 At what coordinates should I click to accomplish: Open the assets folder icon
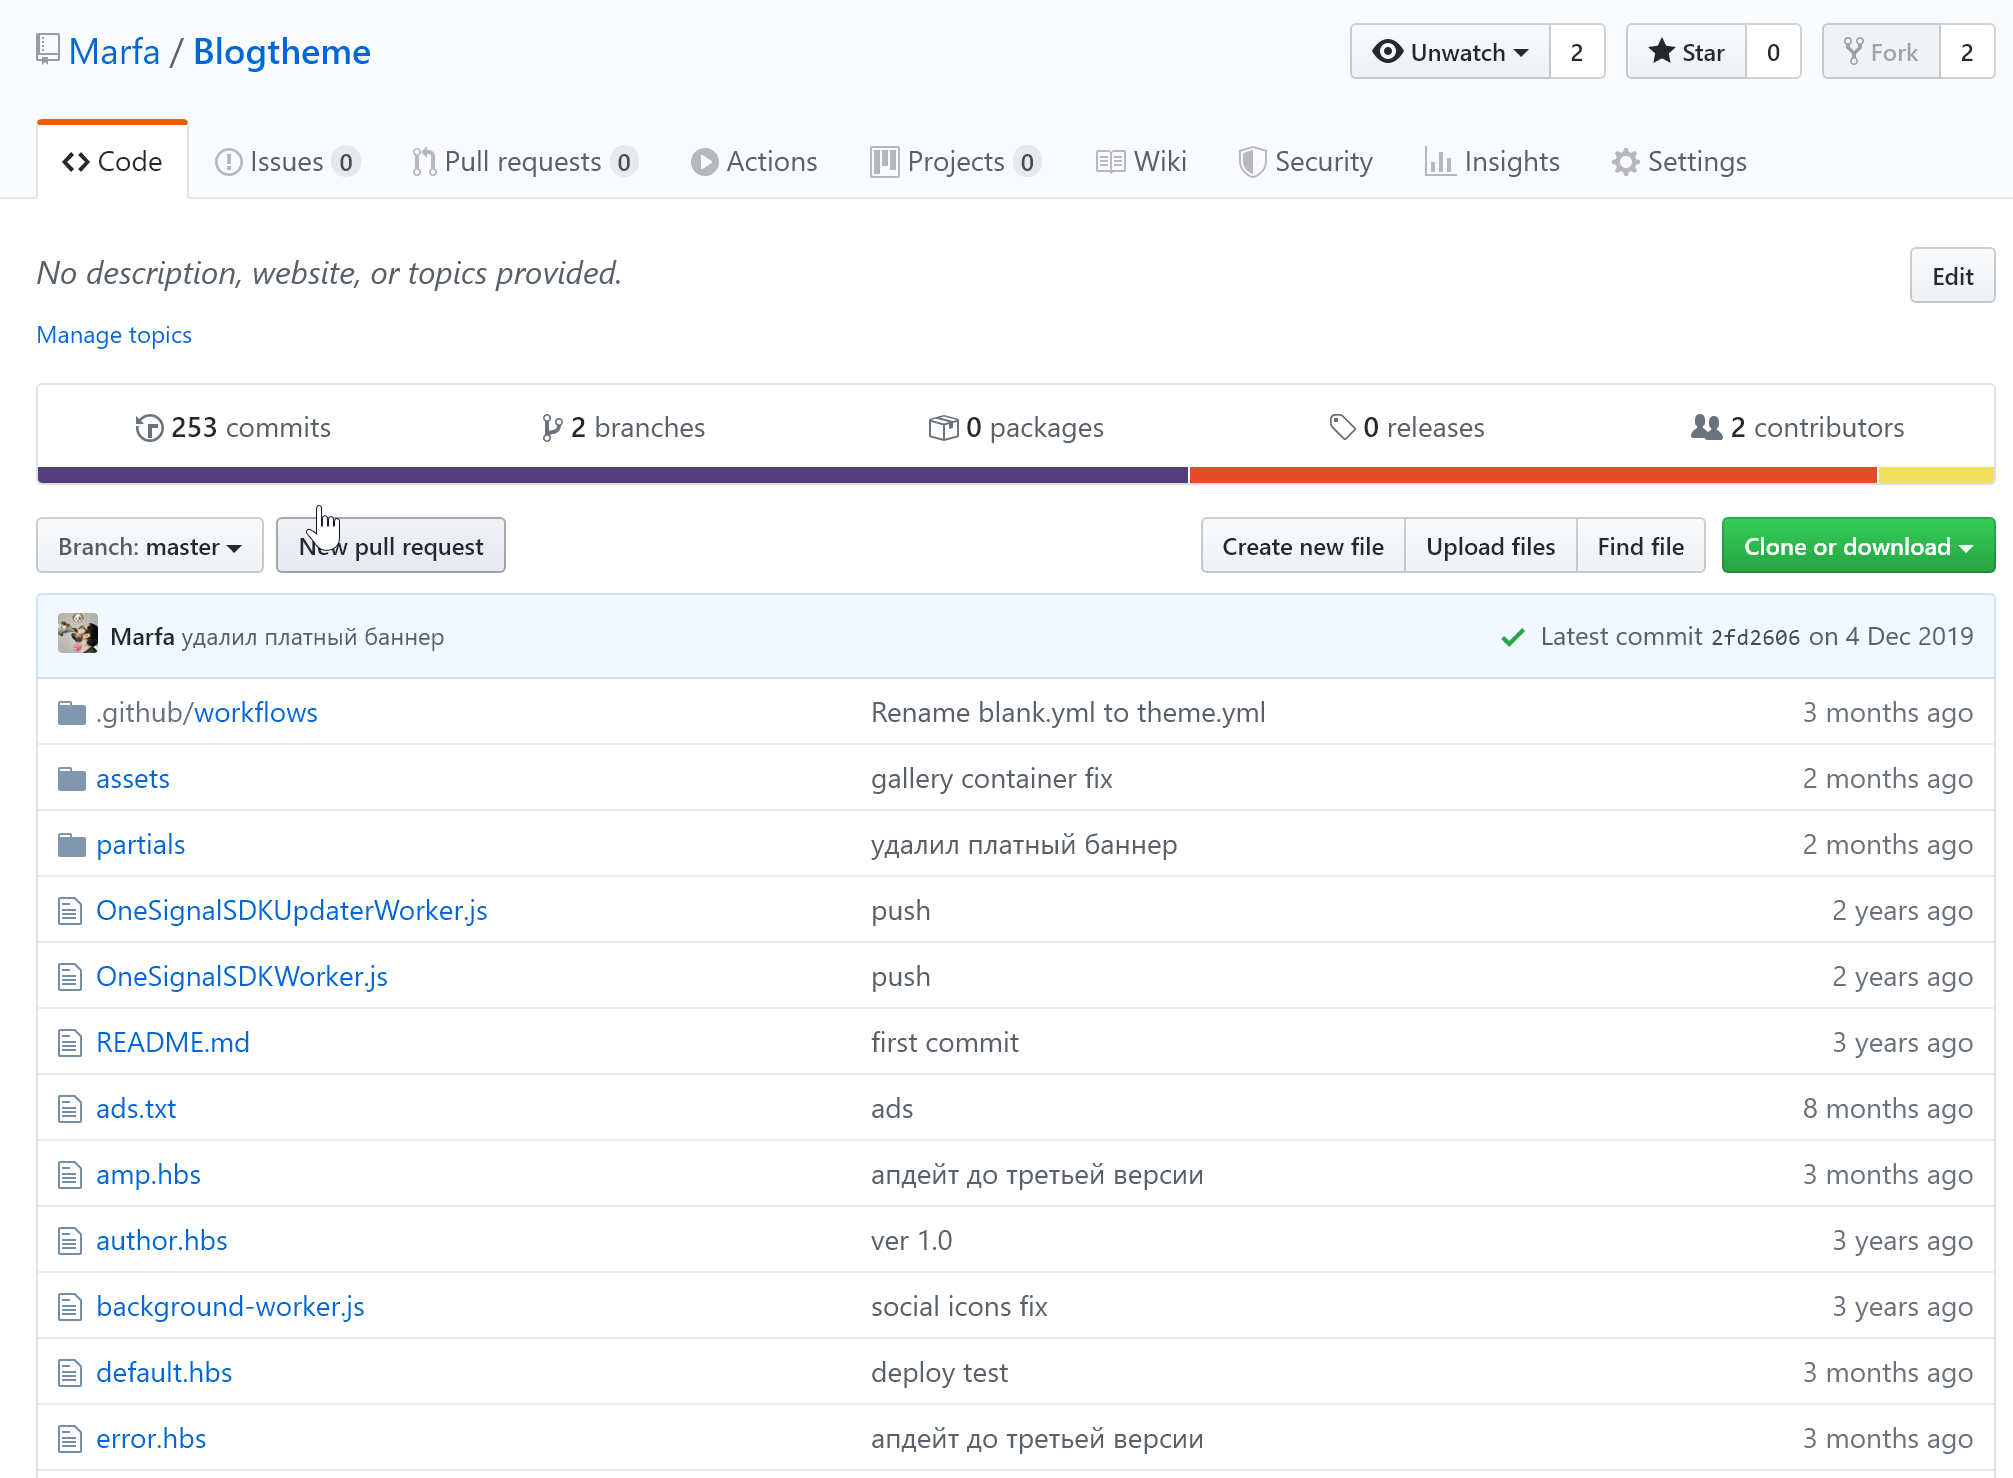coord(71,779)
